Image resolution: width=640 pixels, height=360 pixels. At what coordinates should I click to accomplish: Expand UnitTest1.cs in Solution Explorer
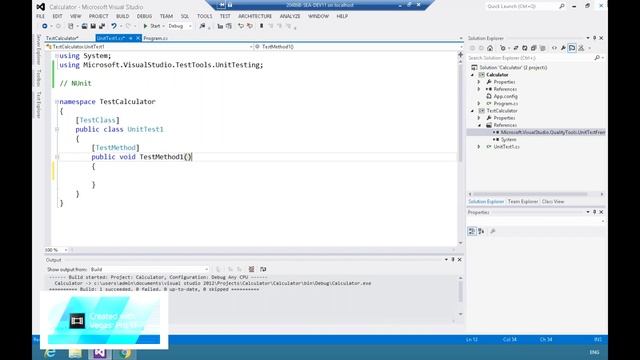click(480, 147)
